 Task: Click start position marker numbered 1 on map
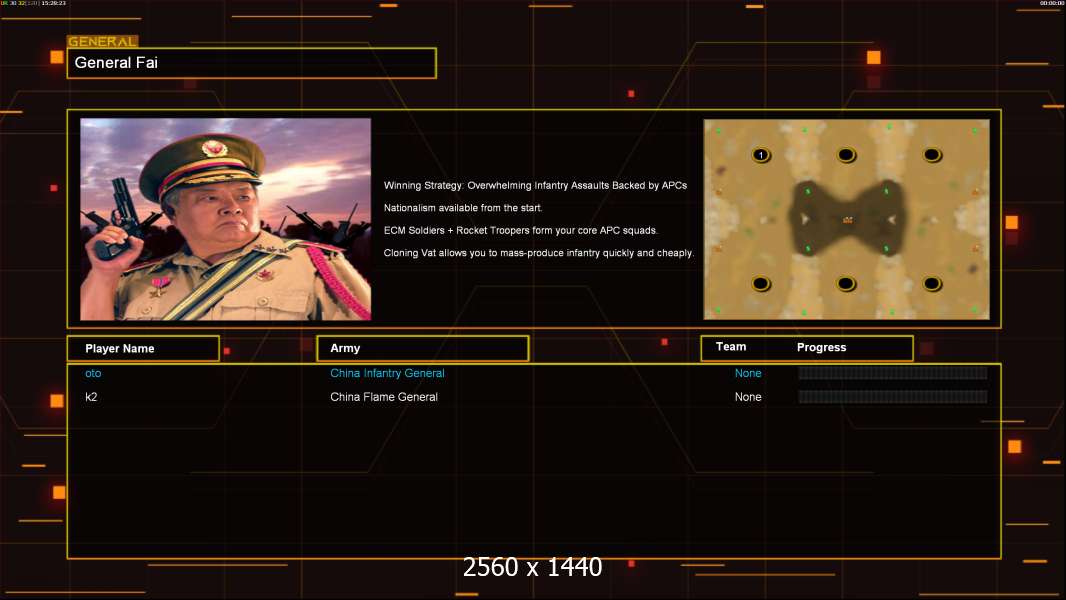coord(761,155)
